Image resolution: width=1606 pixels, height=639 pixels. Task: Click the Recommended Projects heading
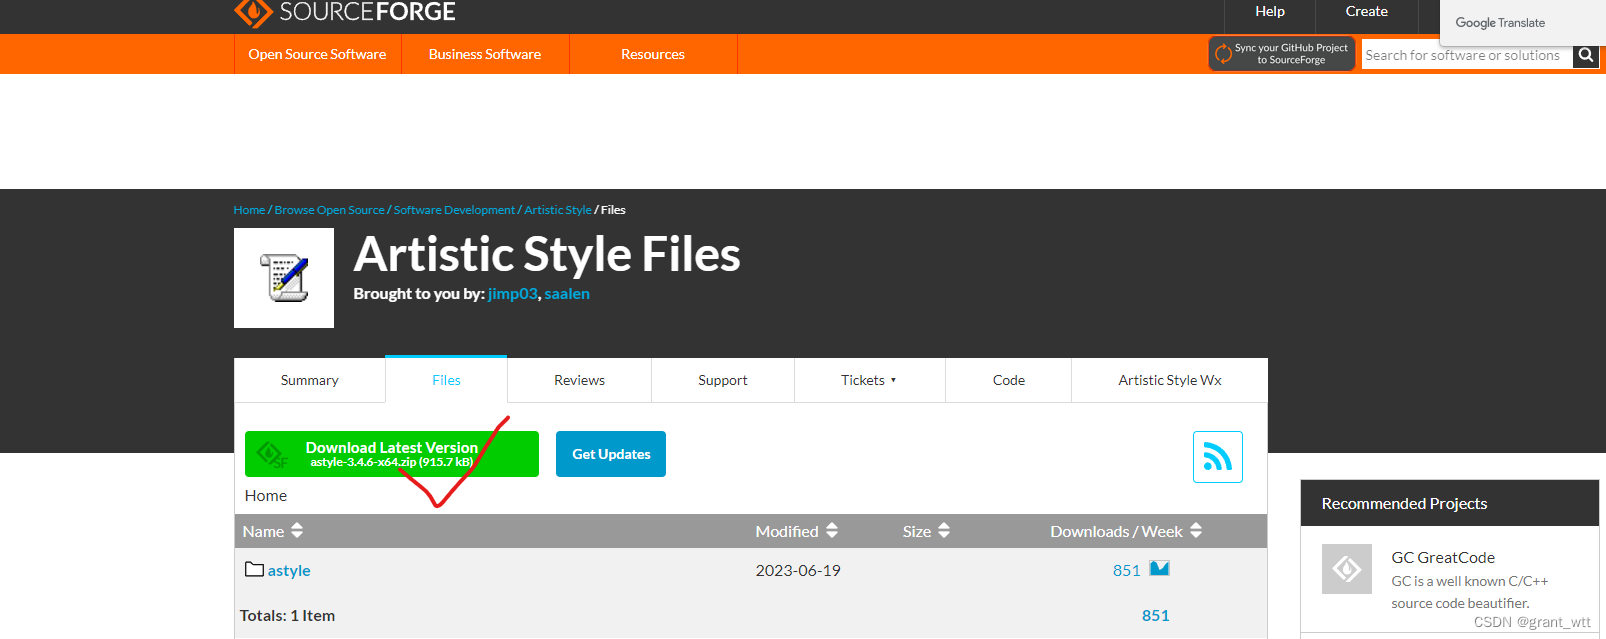click(1404, 503)
